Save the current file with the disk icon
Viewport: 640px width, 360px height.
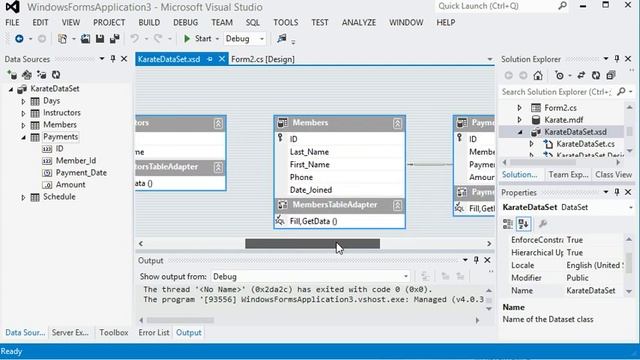point(100,39)
